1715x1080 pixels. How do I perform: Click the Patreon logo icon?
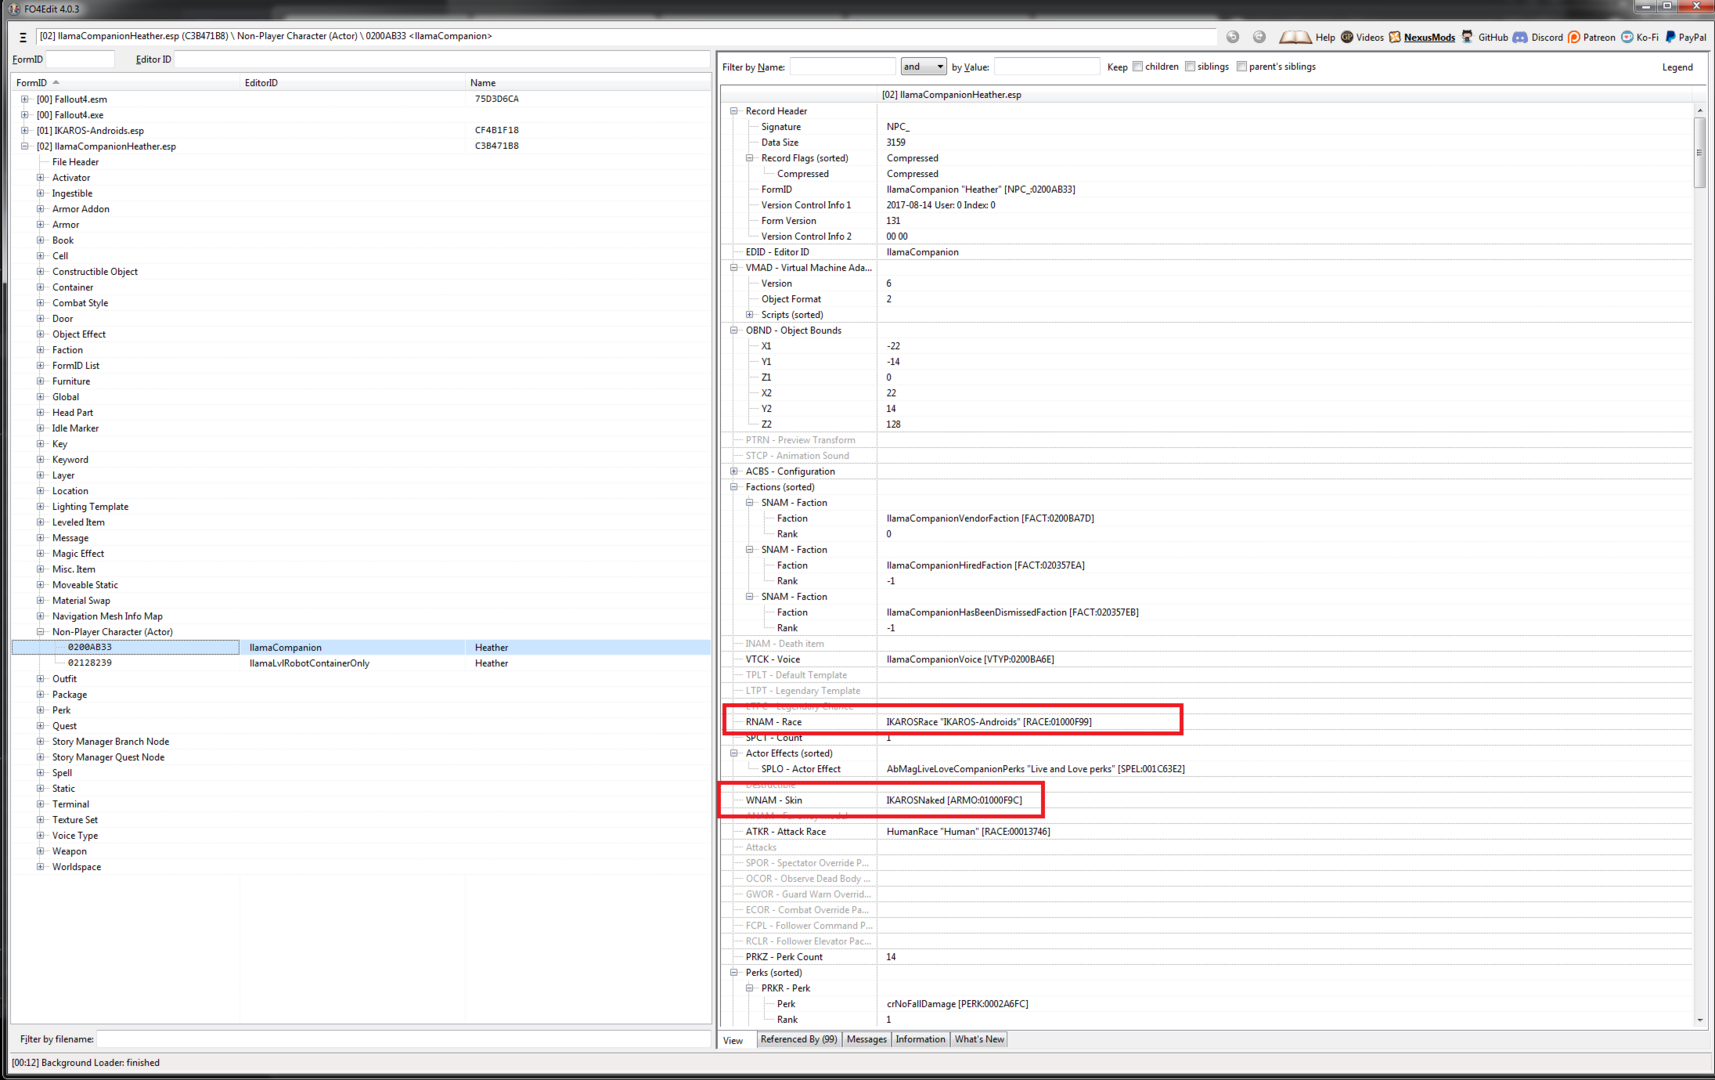tap(1574, 37)
